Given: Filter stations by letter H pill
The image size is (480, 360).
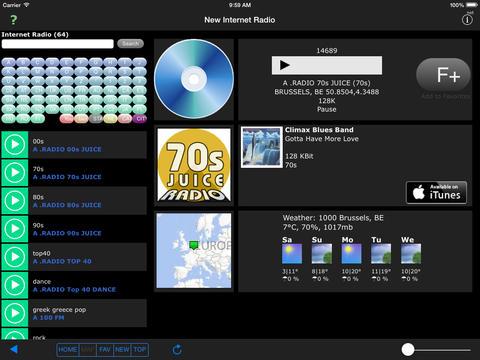Looking at the screenshot, I should (x=110, y=62).
